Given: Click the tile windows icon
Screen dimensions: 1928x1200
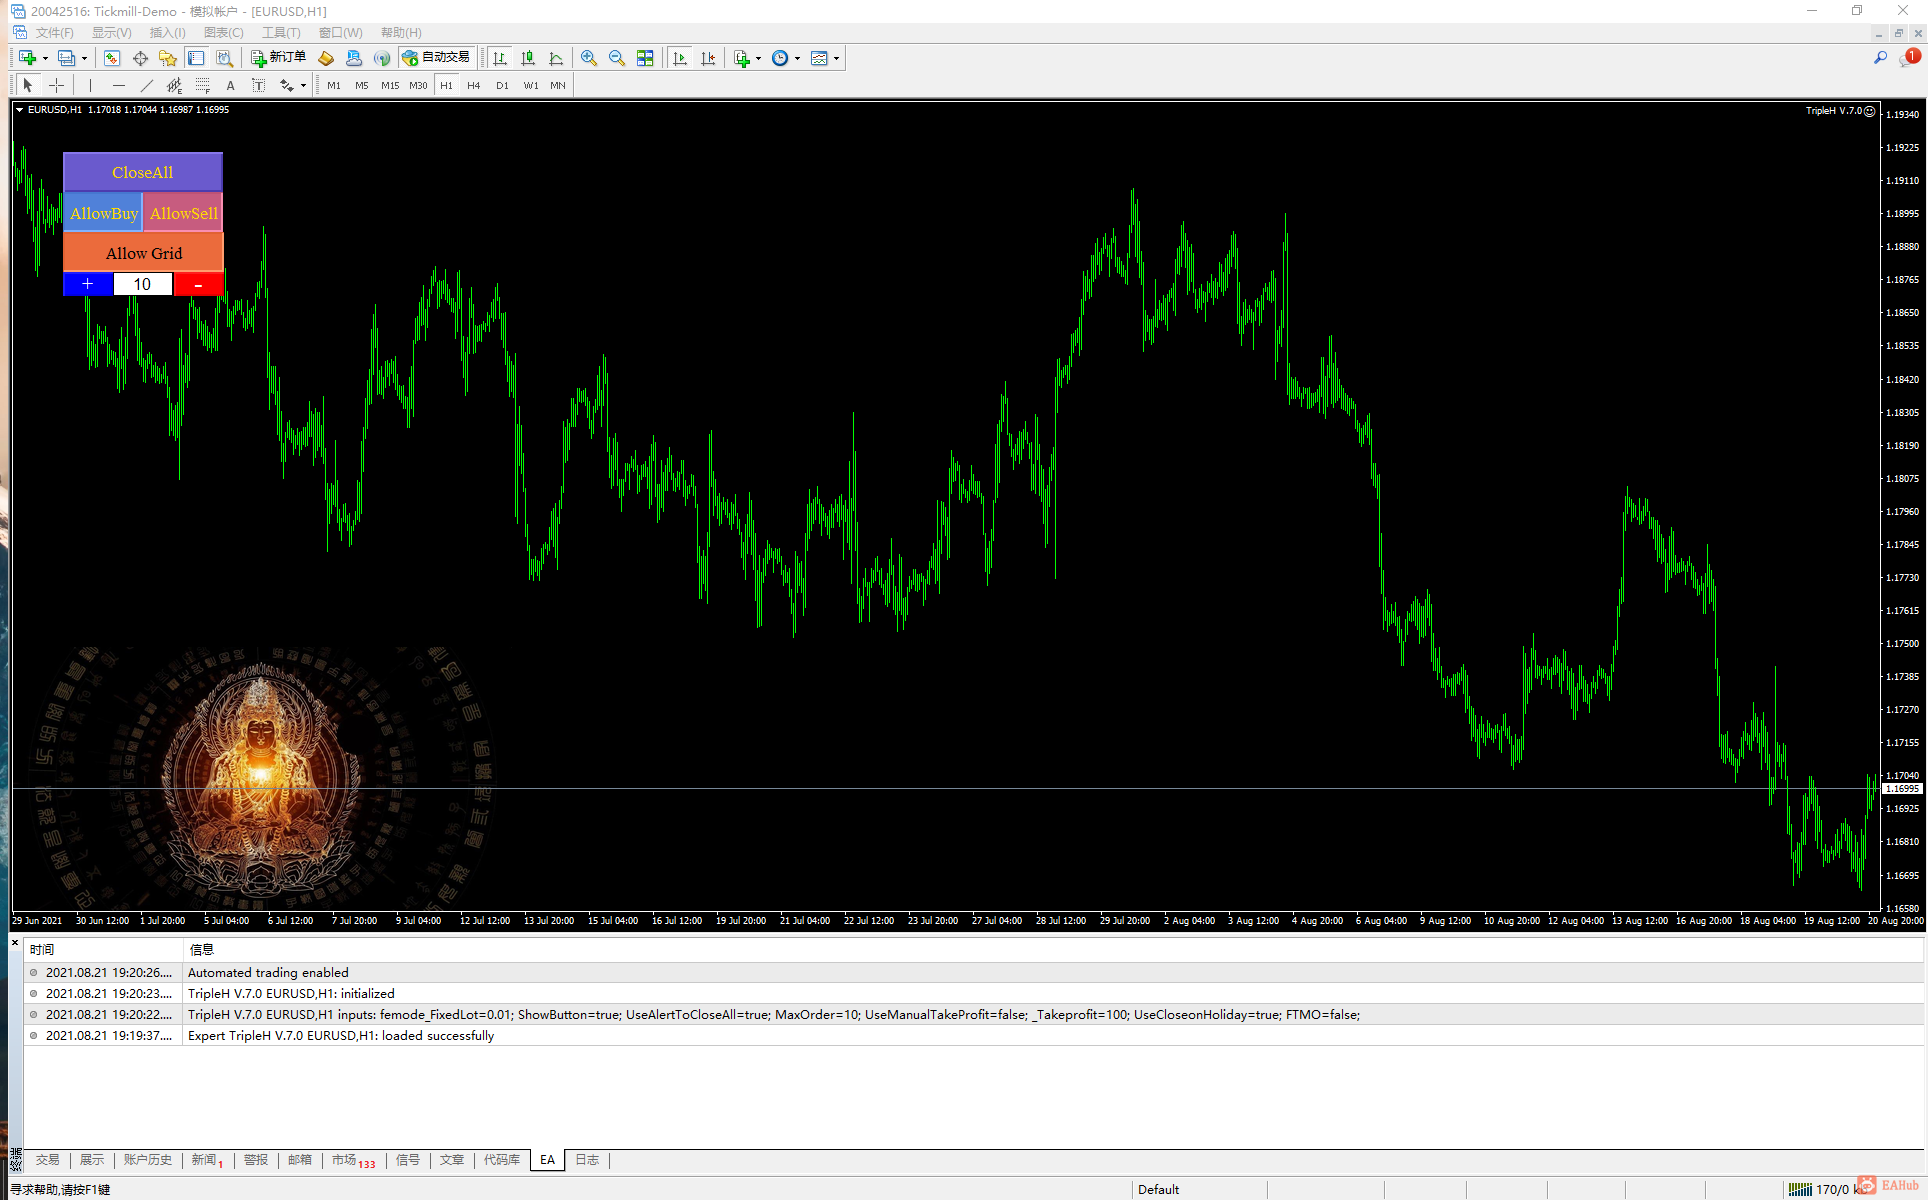Looking at the screenshot, I should pyautogui.click(x=645, y=58).
